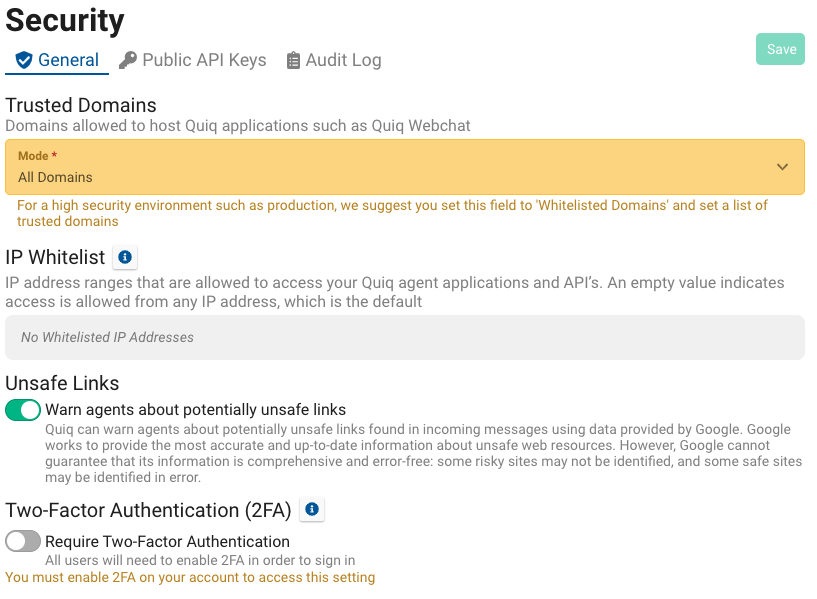817x599 pixels.
Task: Click the No Whitelisted IP Addresses field
Action: 405,337
